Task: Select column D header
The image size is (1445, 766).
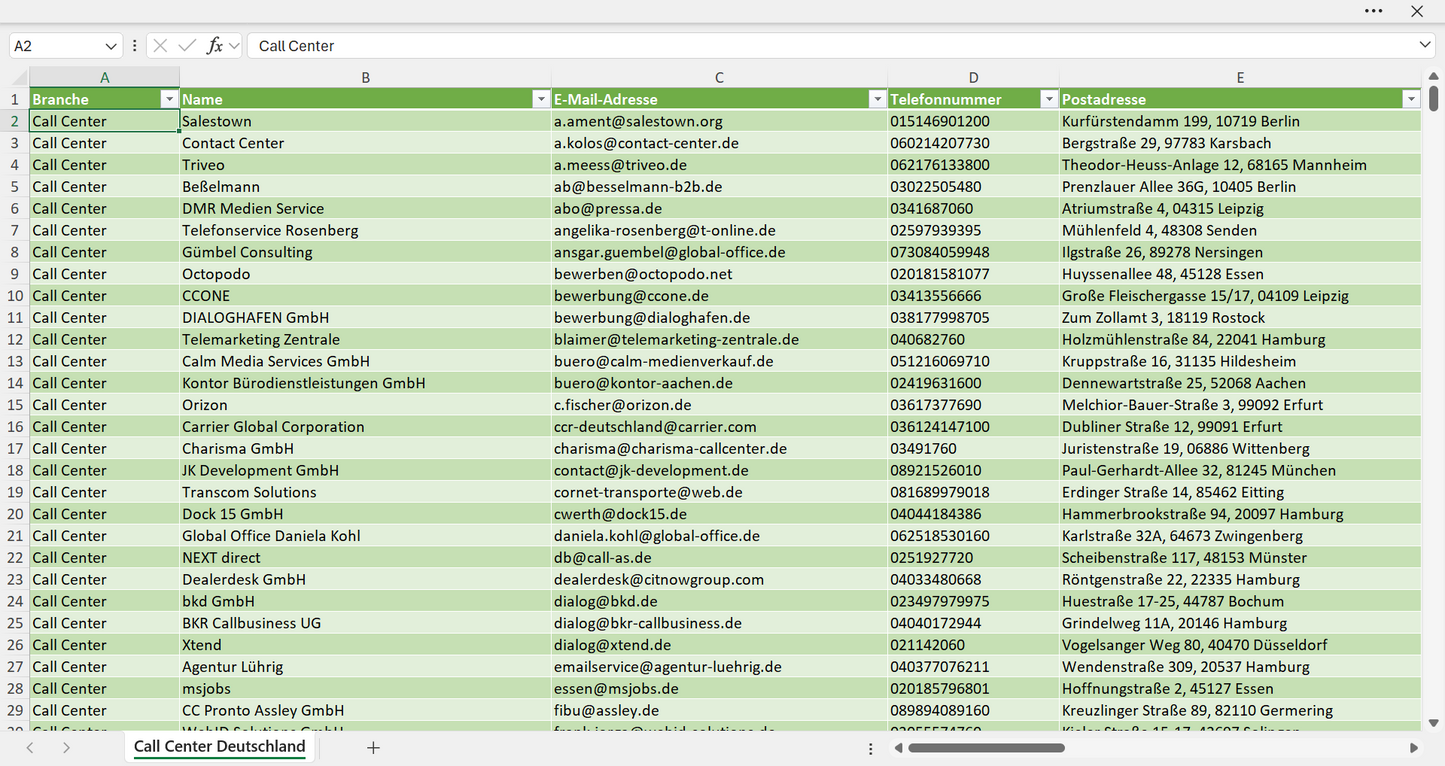Action: 973,77
